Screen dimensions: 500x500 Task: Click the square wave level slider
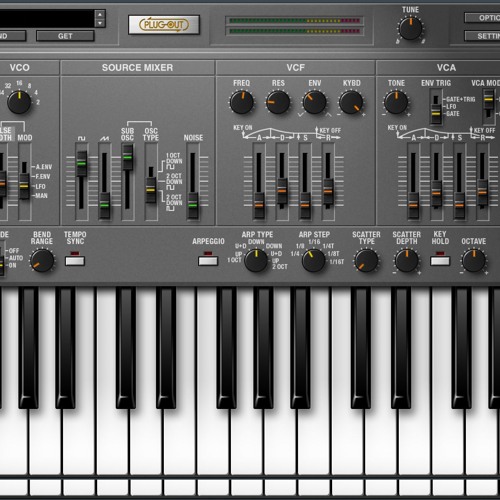(81, 163)
